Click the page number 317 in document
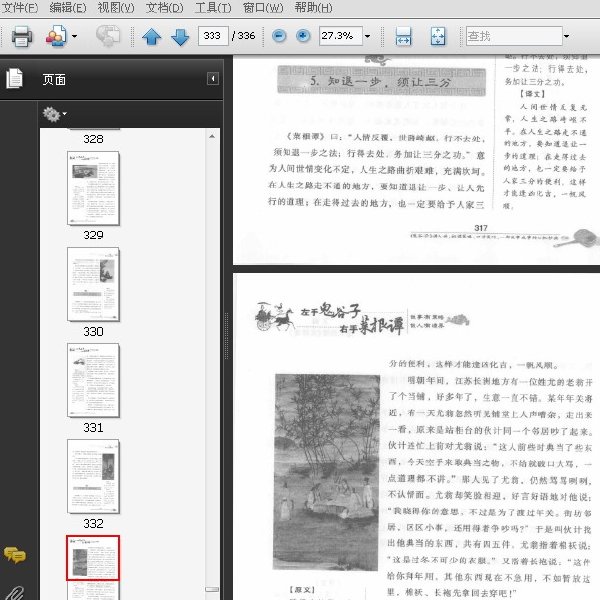 tap(481, 228)
